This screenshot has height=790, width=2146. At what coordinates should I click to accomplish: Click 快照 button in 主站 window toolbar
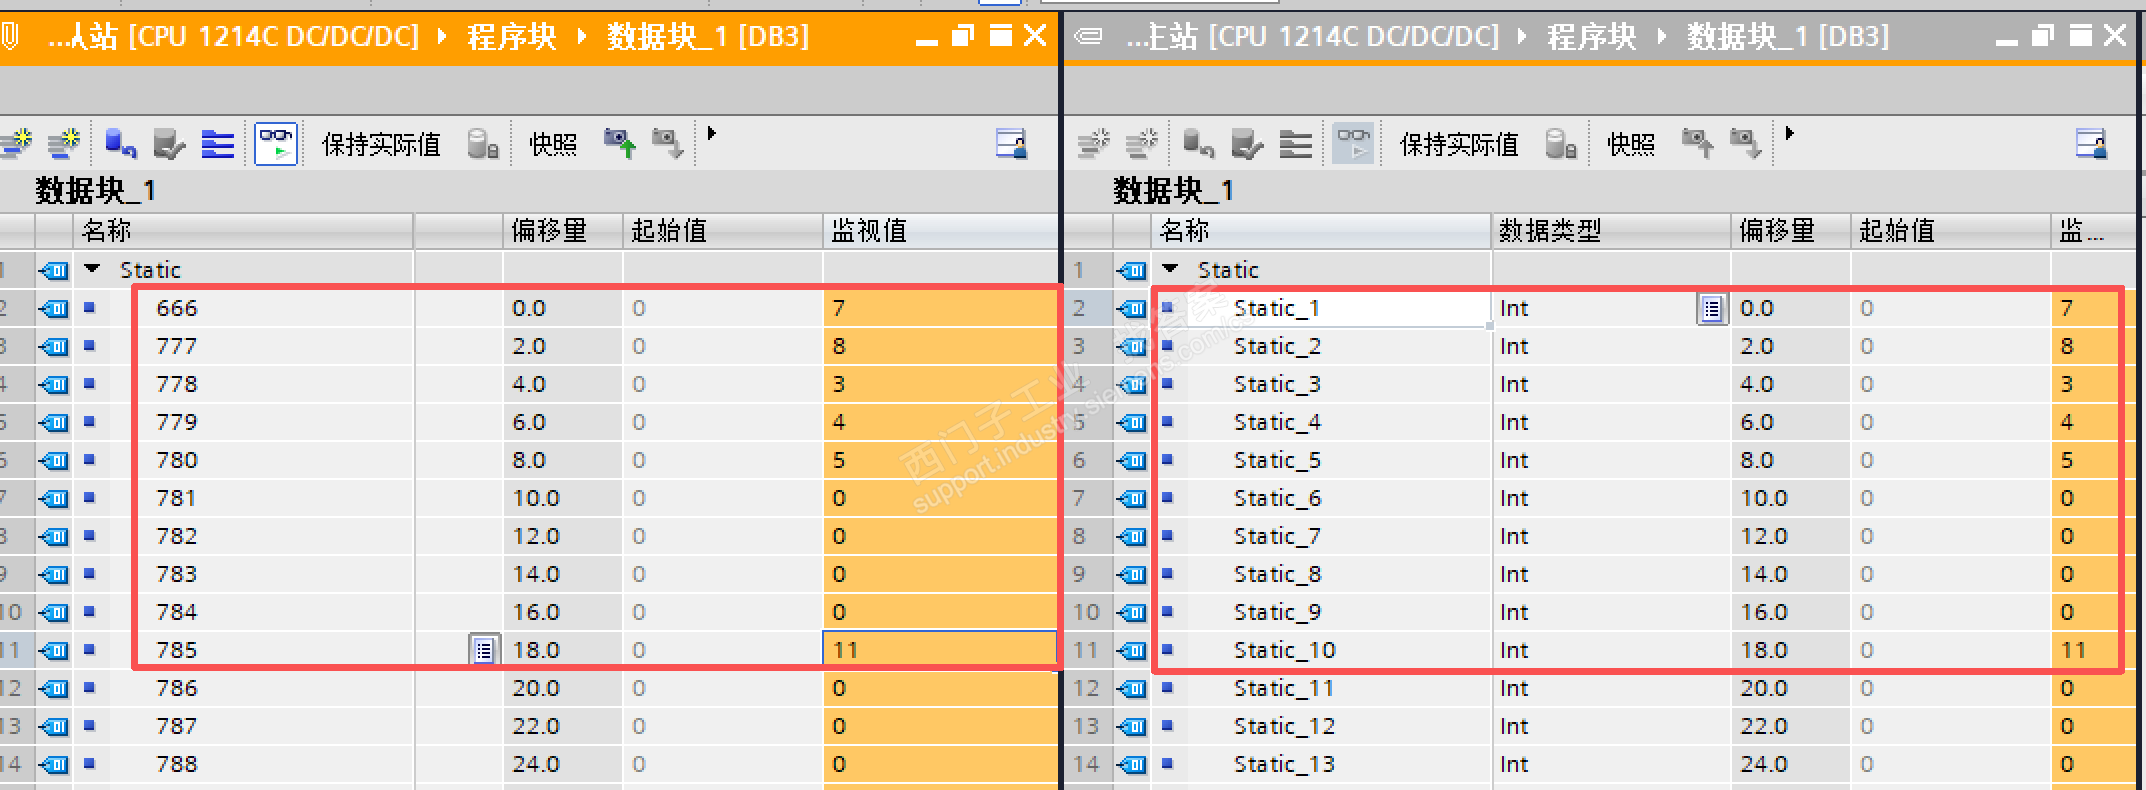point(1631,145)
